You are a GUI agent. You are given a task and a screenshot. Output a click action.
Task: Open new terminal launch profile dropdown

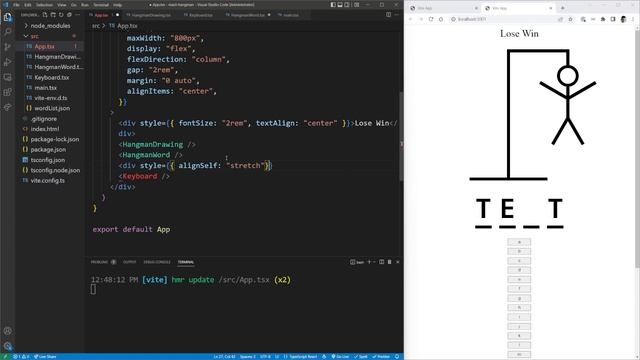click(374, 262)
